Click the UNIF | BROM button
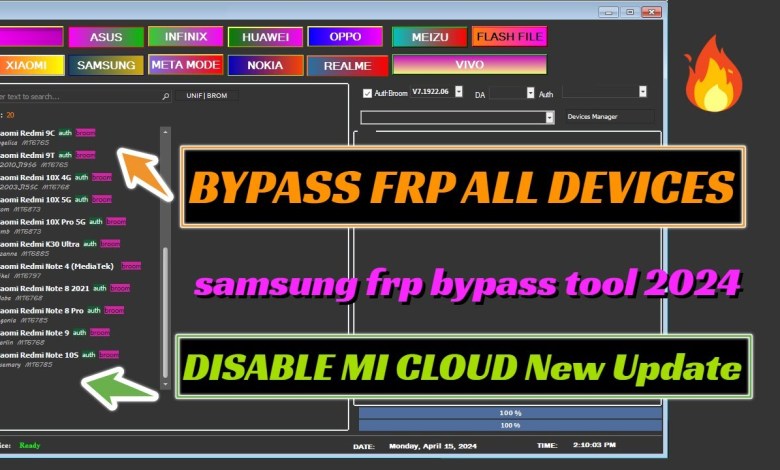This screenshot has width=780, height=470. pyautogui.click(x=207, y=95)
